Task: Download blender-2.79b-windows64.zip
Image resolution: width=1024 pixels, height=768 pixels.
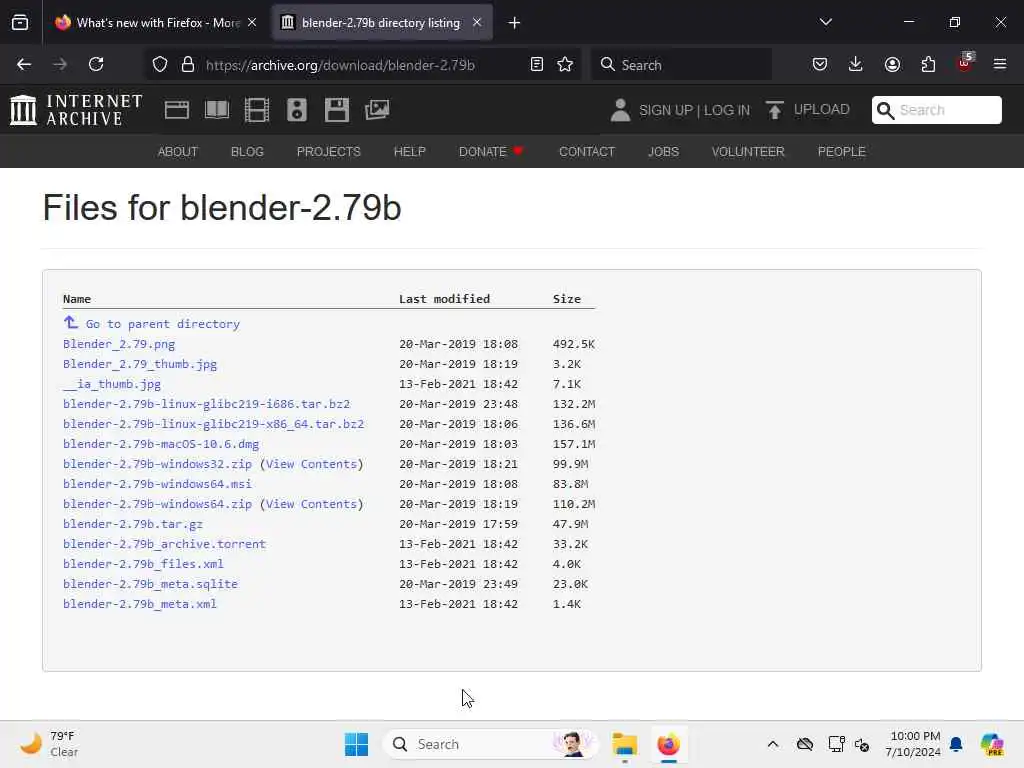Action: click(157, 504)
